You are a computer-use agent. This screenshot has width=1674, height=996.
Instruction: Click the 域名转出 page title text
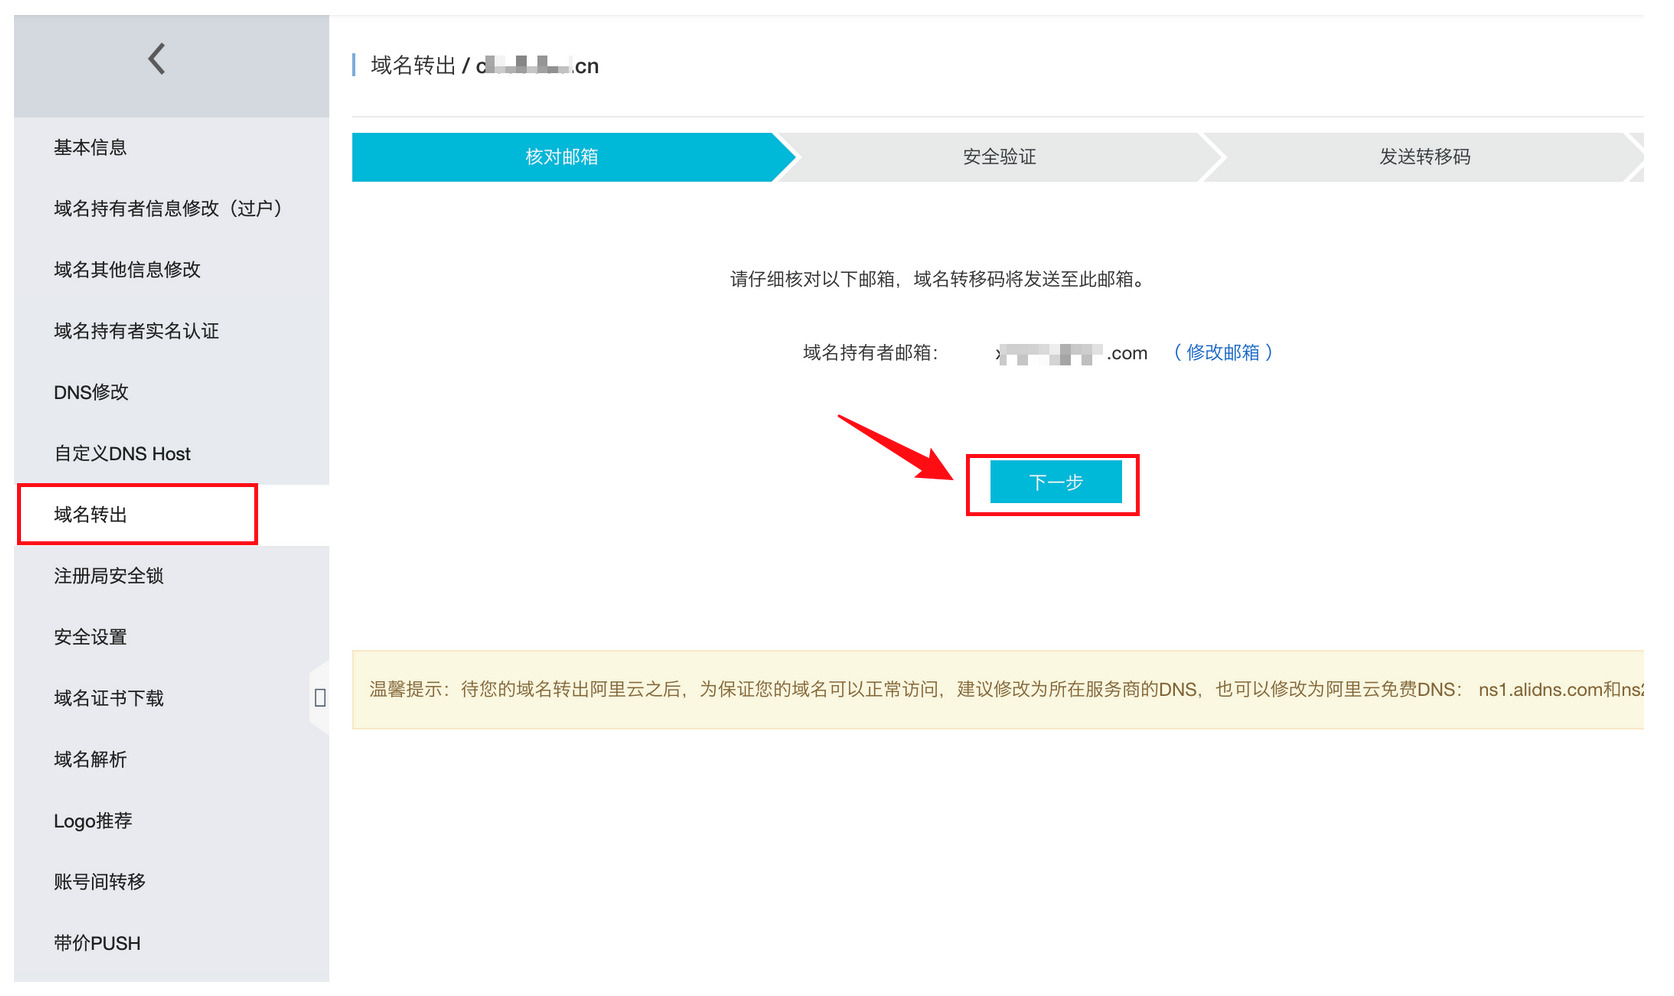click(413, 65)
